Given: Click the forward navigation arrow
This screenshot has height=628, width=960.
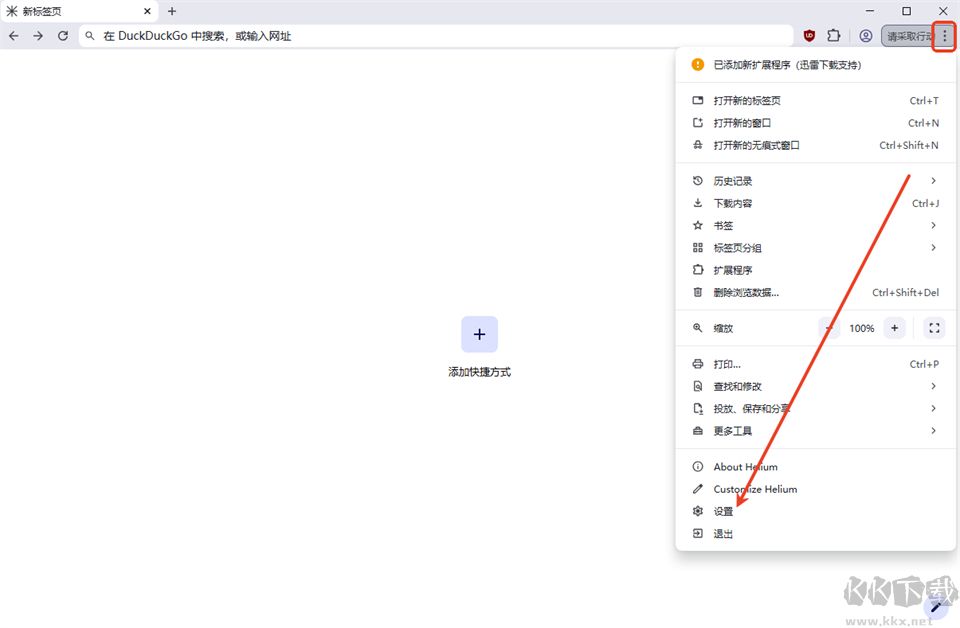Looking at the screenshot, I should click(38, 36).
